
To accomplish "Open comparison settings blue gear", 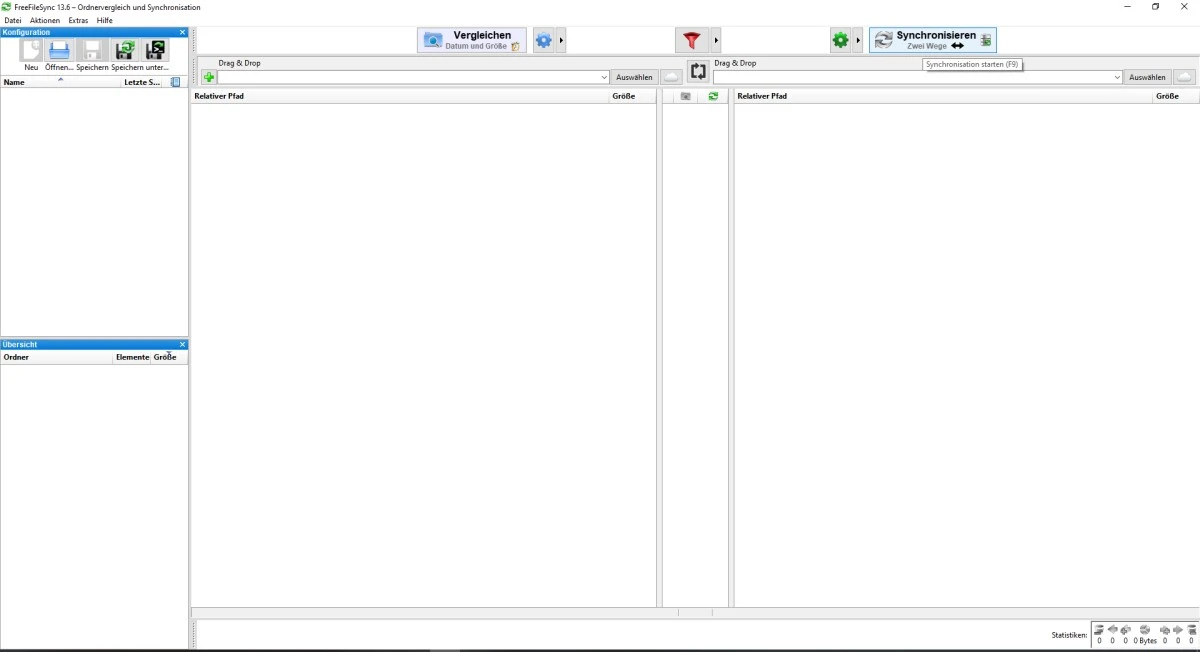I will [x=543, y=40].
